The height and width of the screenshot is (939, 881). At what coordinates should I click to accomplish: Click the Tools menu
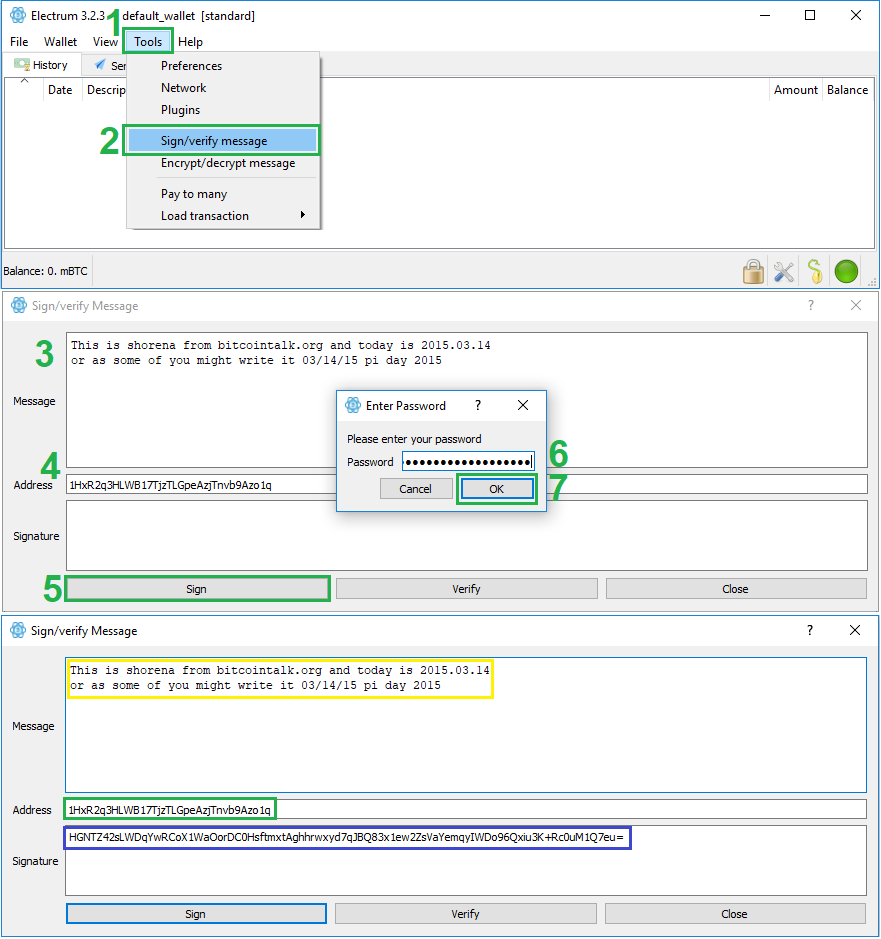point(148,42)
